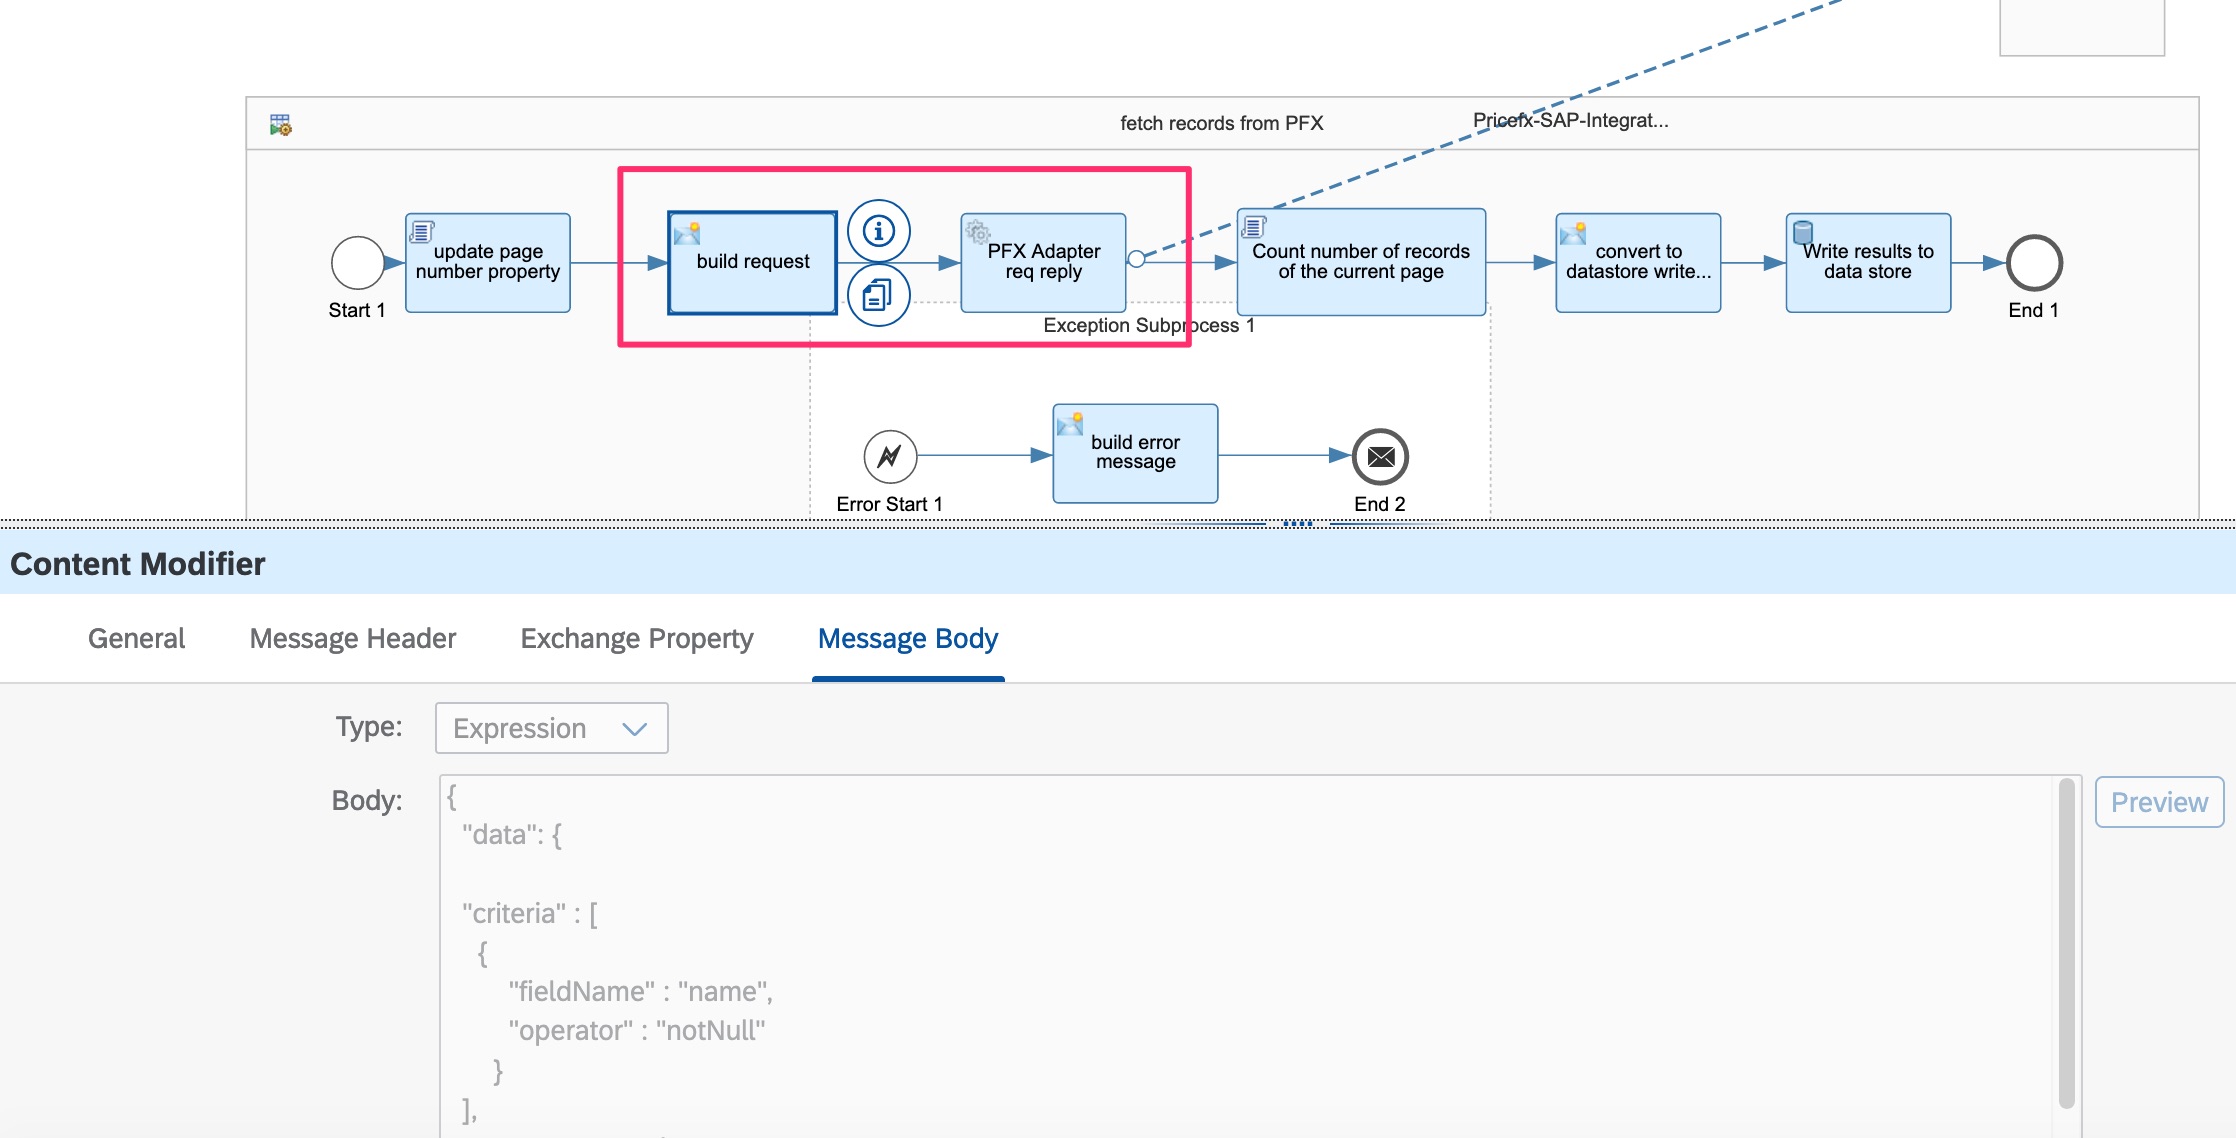
Task: Select the End 1 event circle
Action: coord(2034,263)
